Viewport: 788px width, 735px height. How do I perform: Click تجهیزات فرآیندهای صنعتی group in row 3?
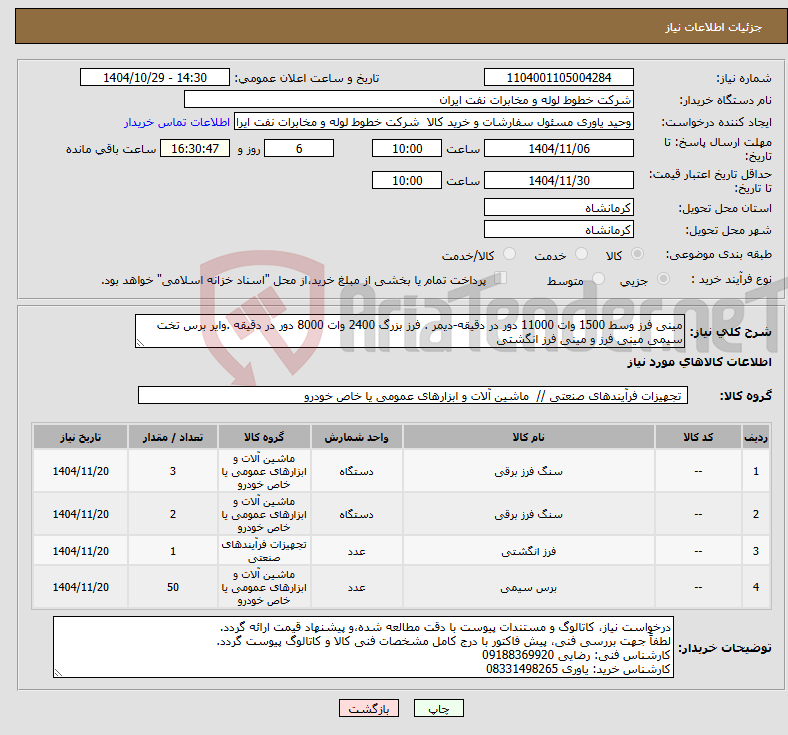pyautogui.click(x=264, y=551)
